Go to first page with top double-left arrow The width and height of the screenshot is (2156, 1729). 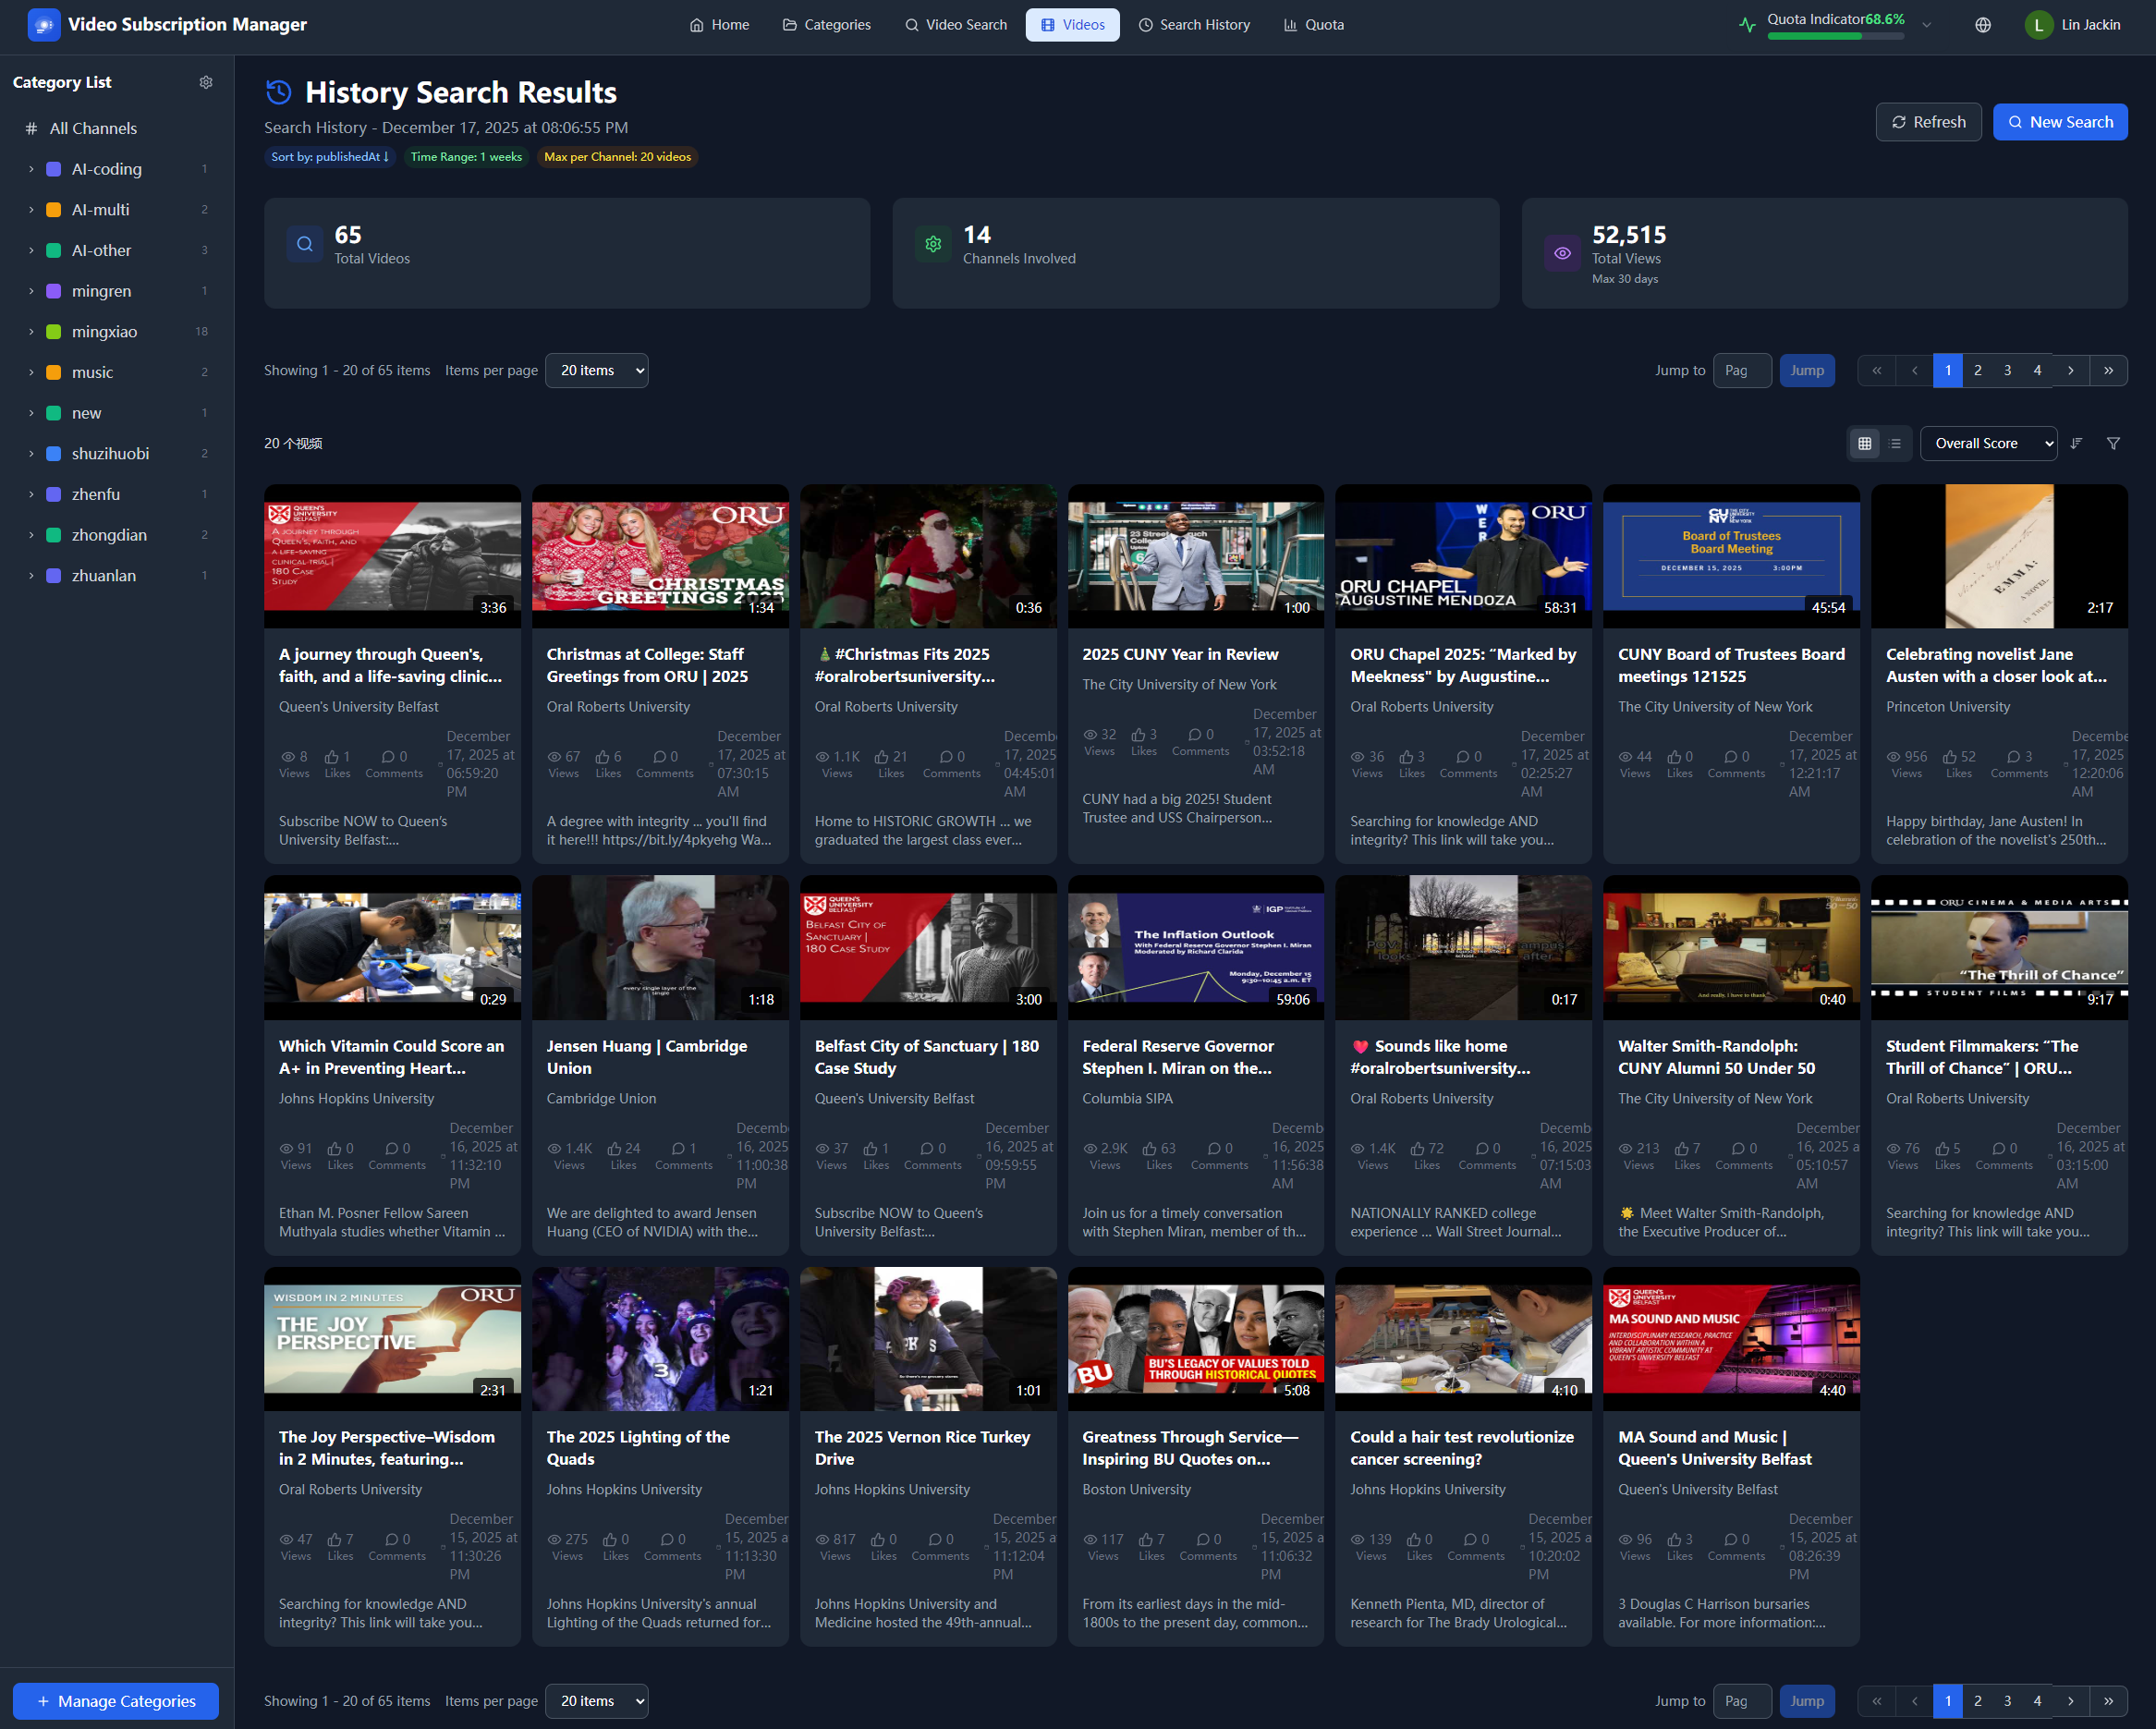1877,370
